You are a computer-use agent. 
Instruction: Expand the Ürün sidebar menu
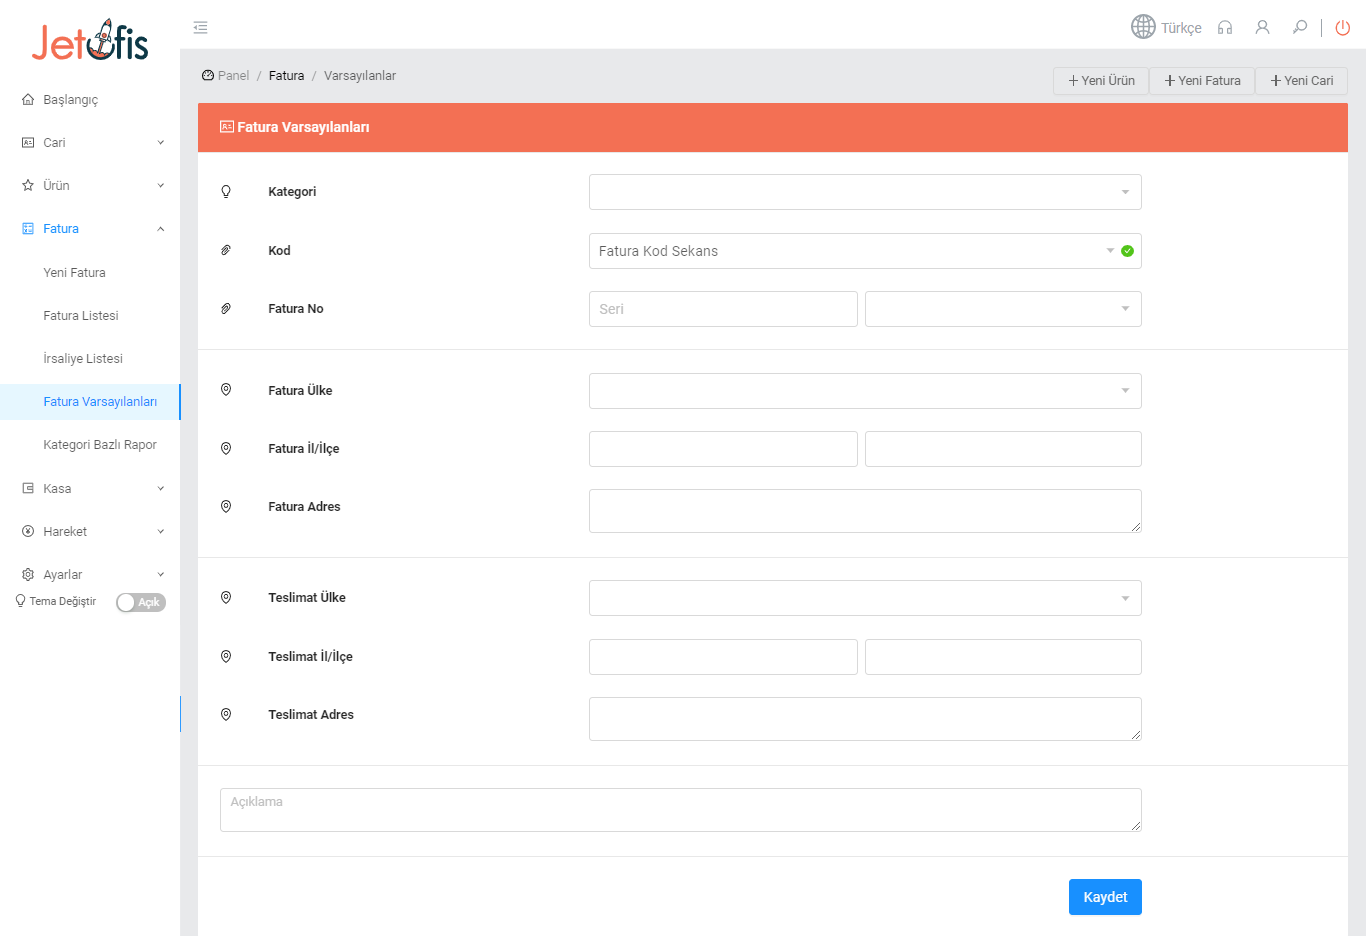click(x=161, y=186)
